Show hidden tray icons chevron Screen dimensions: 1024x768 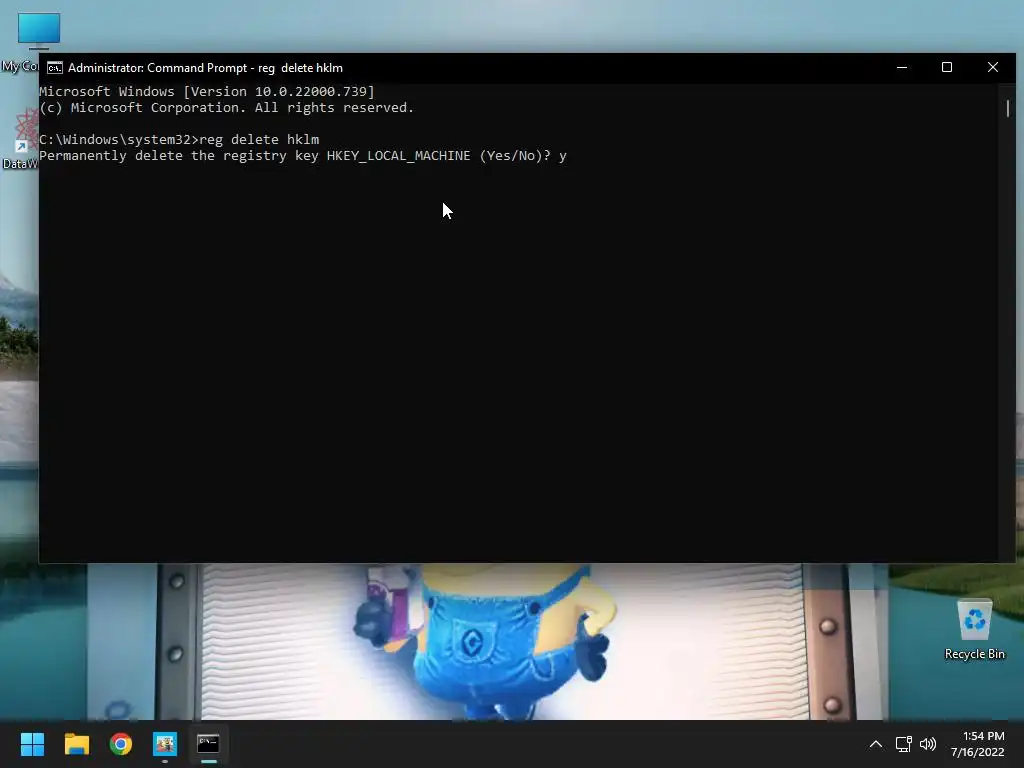click(876, 744)
